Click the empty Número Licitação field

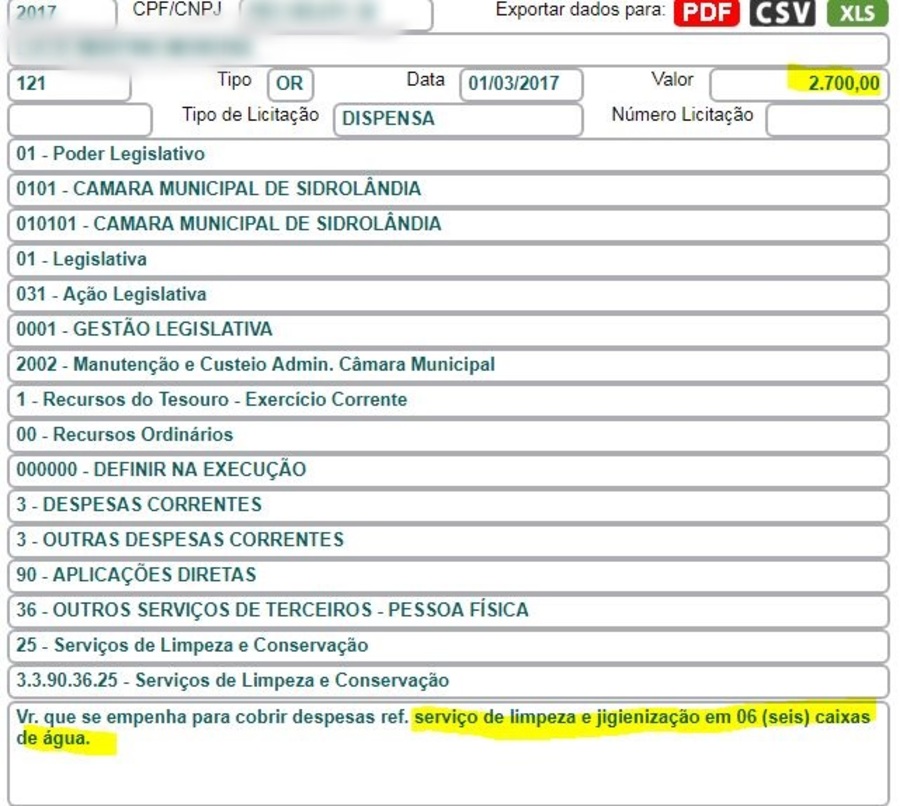826,119
